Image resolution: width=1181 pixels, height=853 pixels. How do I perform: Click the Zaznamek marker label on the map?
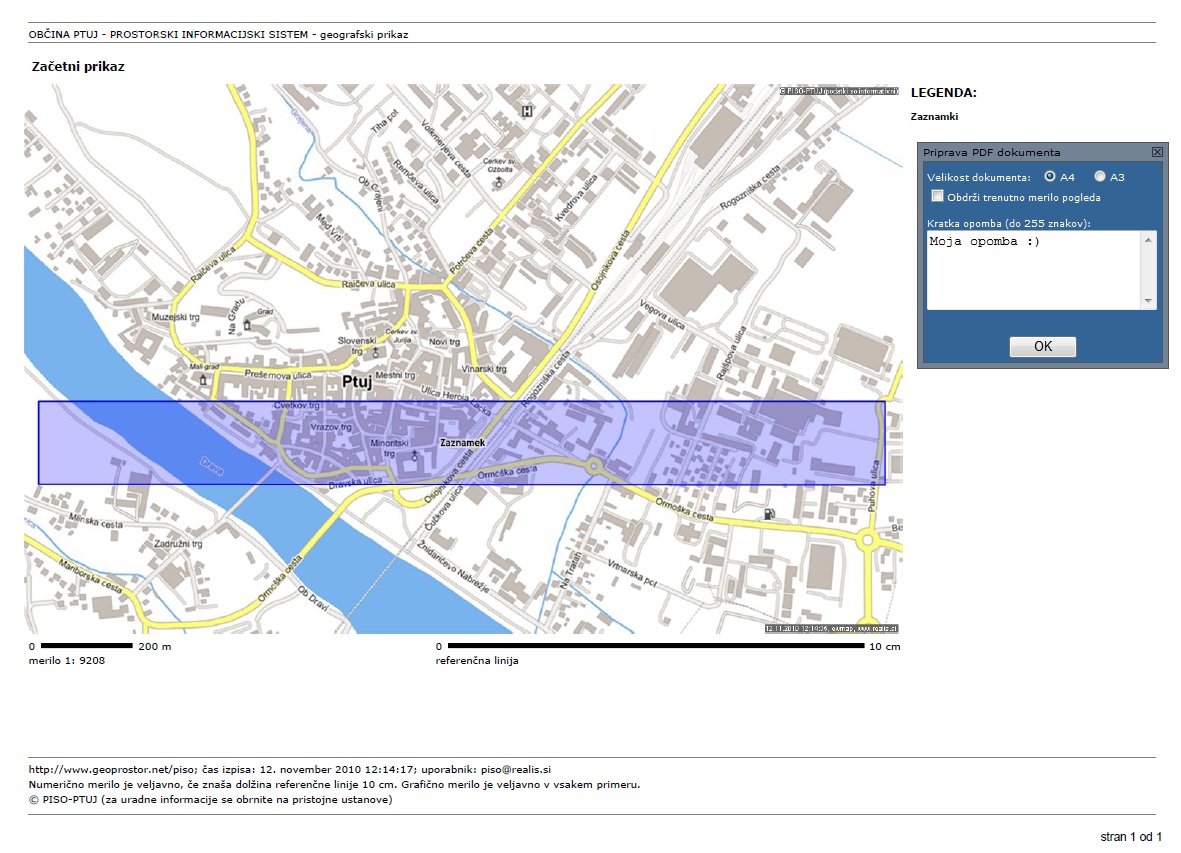coord(462,442)
